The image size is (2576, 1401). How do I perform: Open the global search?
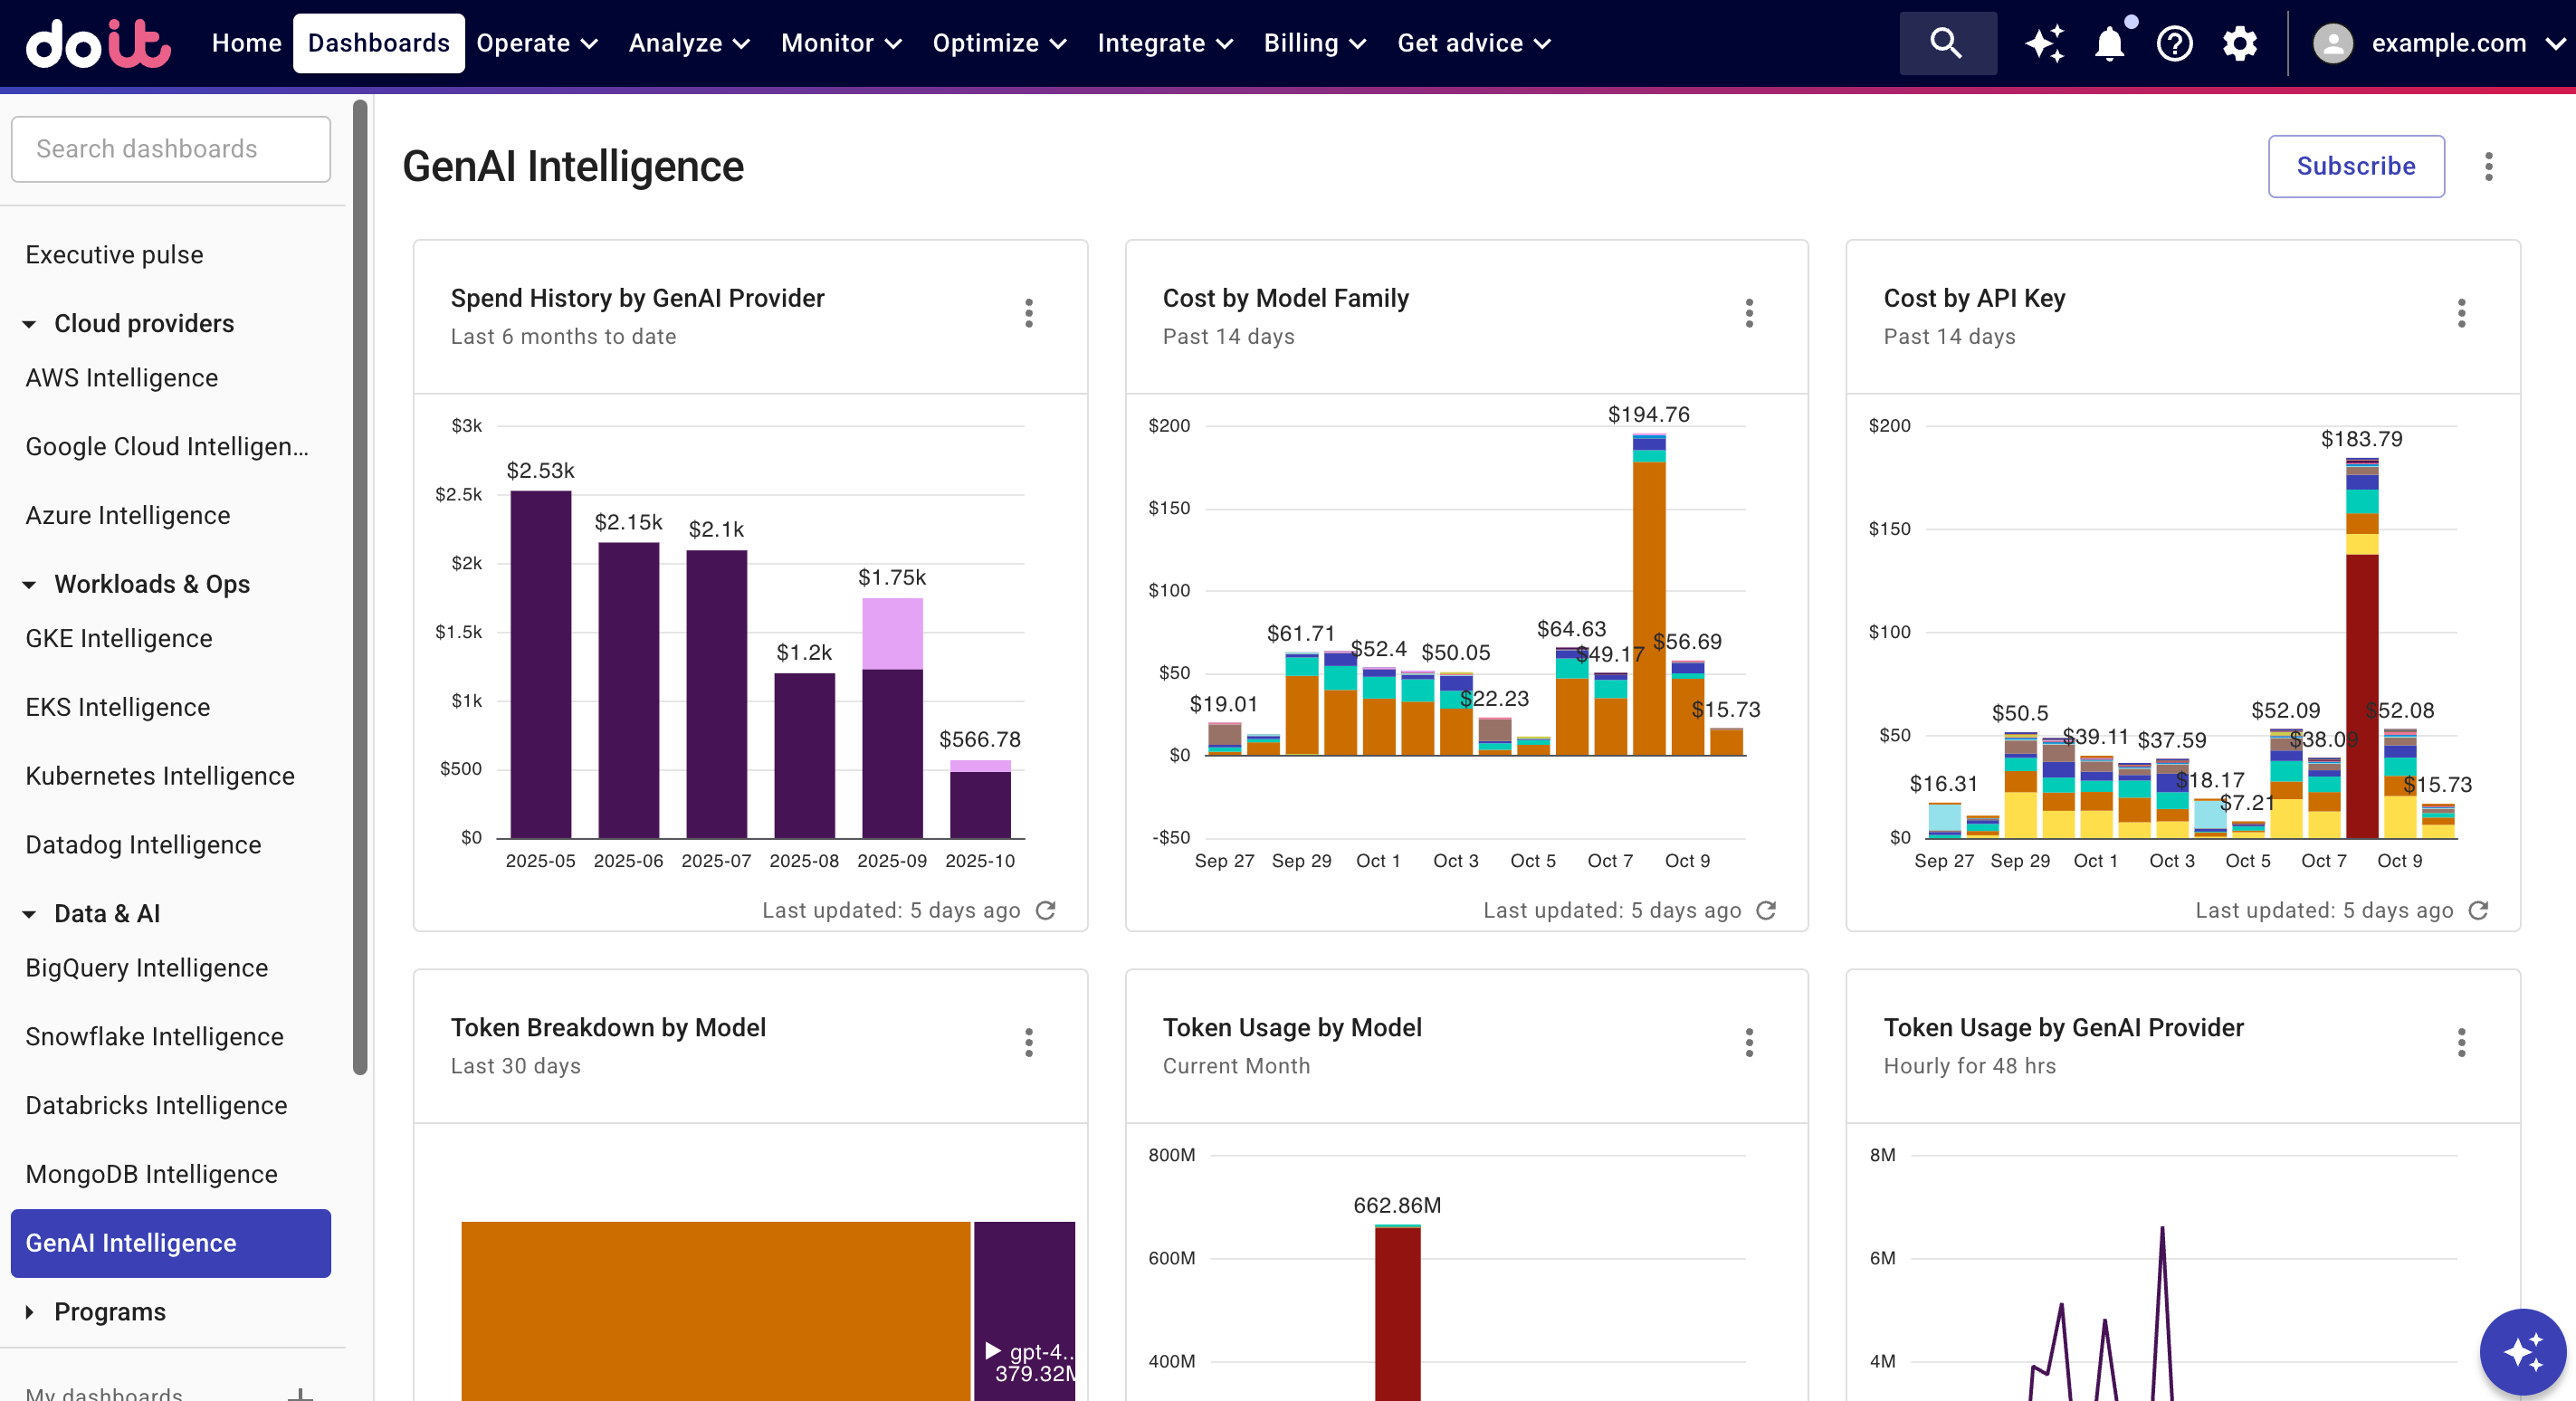coord(1947,43)
